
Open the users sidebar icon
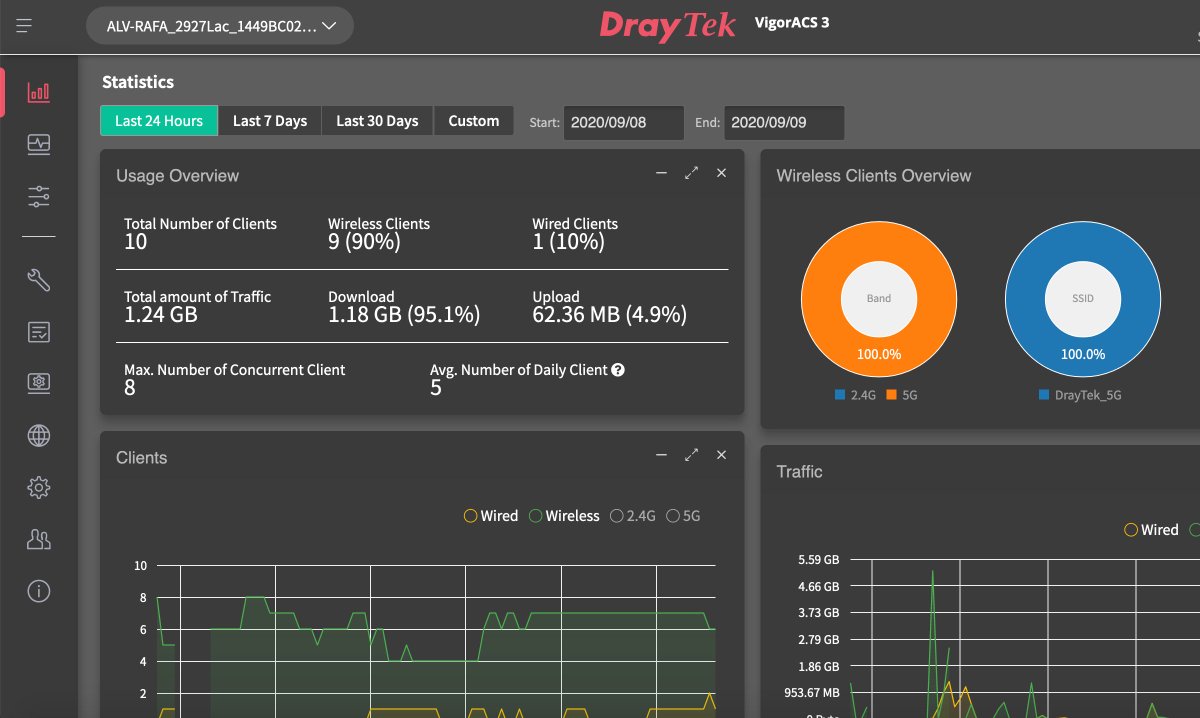click(39, 539)
